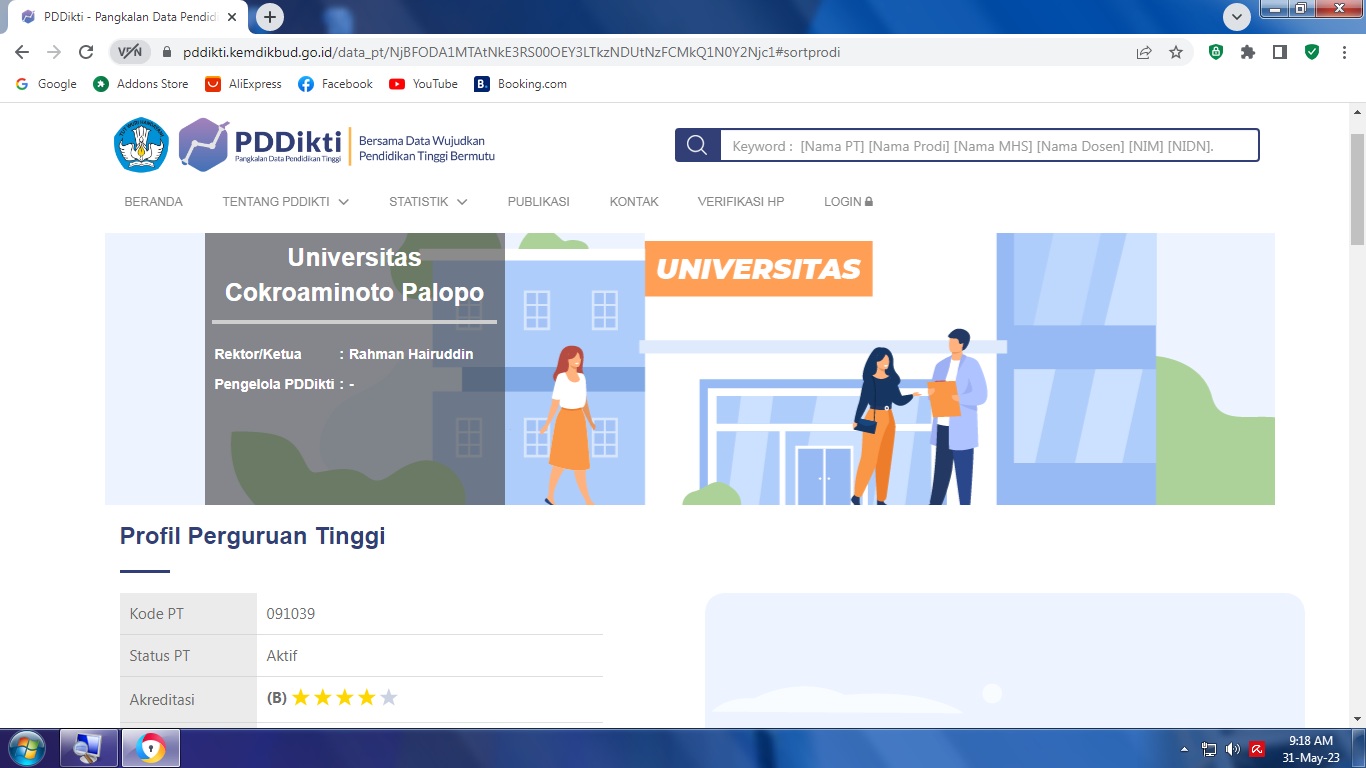This screenshot has height=768, width=1366.
Task: Open the Windows Start menu
Action: point(27,748)
